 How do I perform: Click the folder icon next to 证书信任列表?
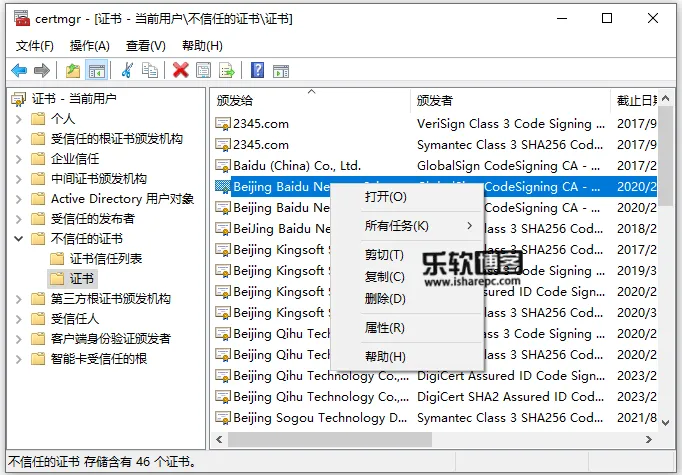pyautogui.click(x=57, y=259)
